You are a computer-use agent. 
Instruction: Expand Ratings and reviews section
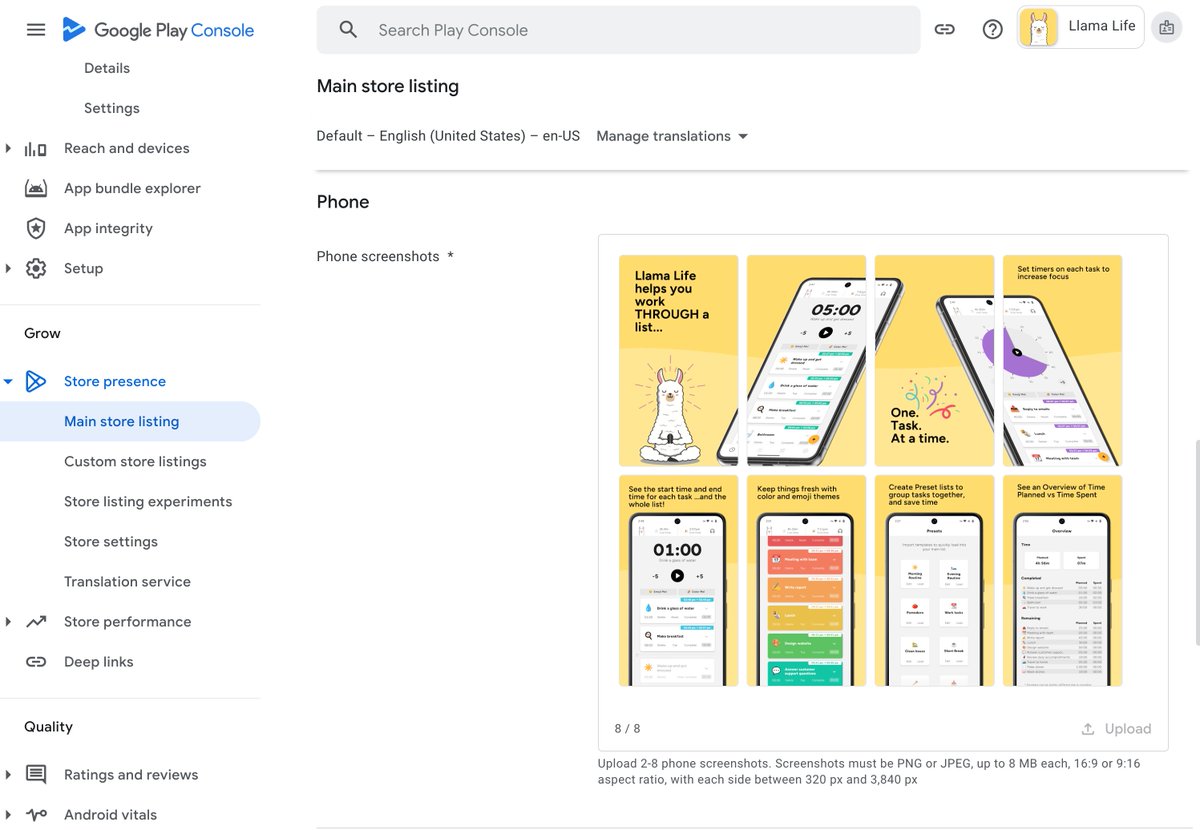(8, 774)
